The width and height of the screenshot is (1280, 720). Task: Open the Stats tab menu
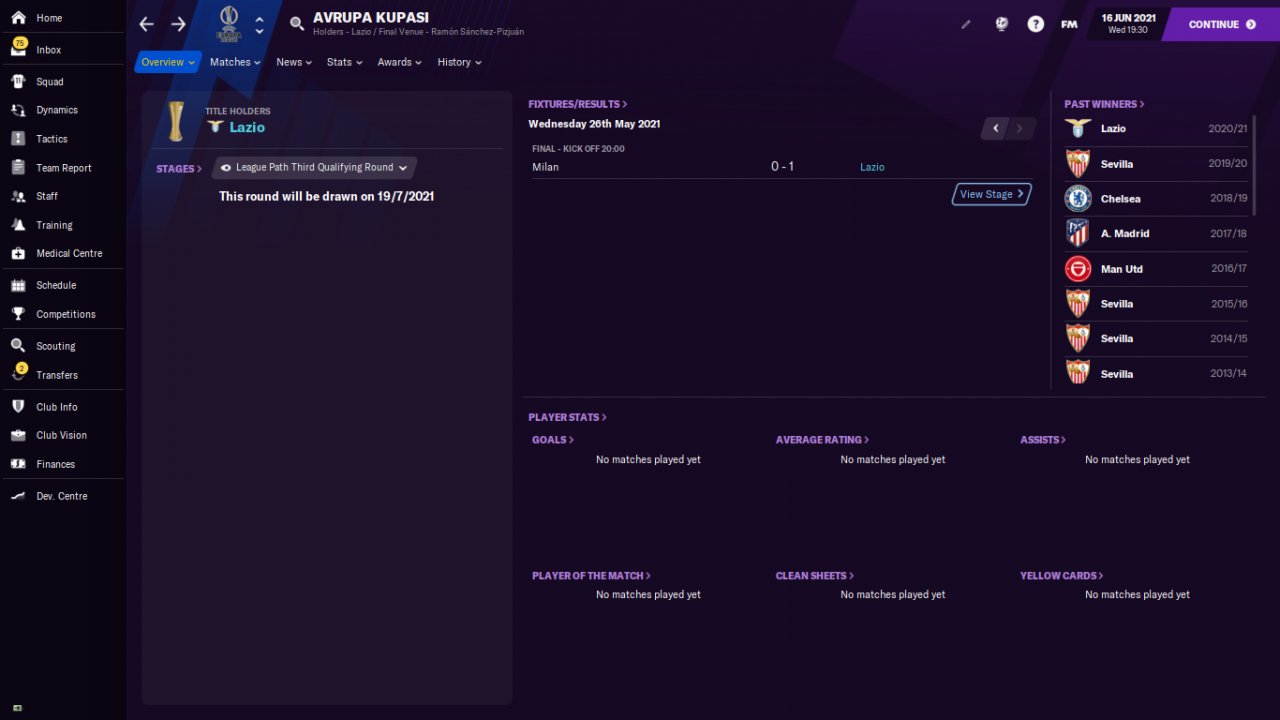tap(345, 62)
